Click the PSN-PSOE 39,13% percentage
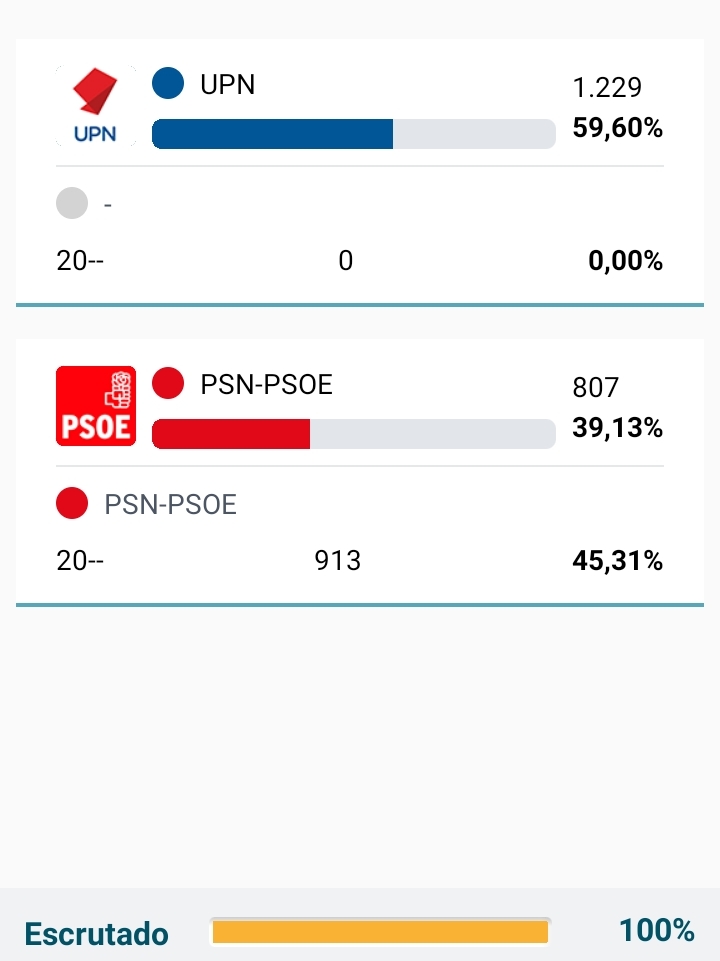Viewport: 720px width, 961px height. coord(617,428)
